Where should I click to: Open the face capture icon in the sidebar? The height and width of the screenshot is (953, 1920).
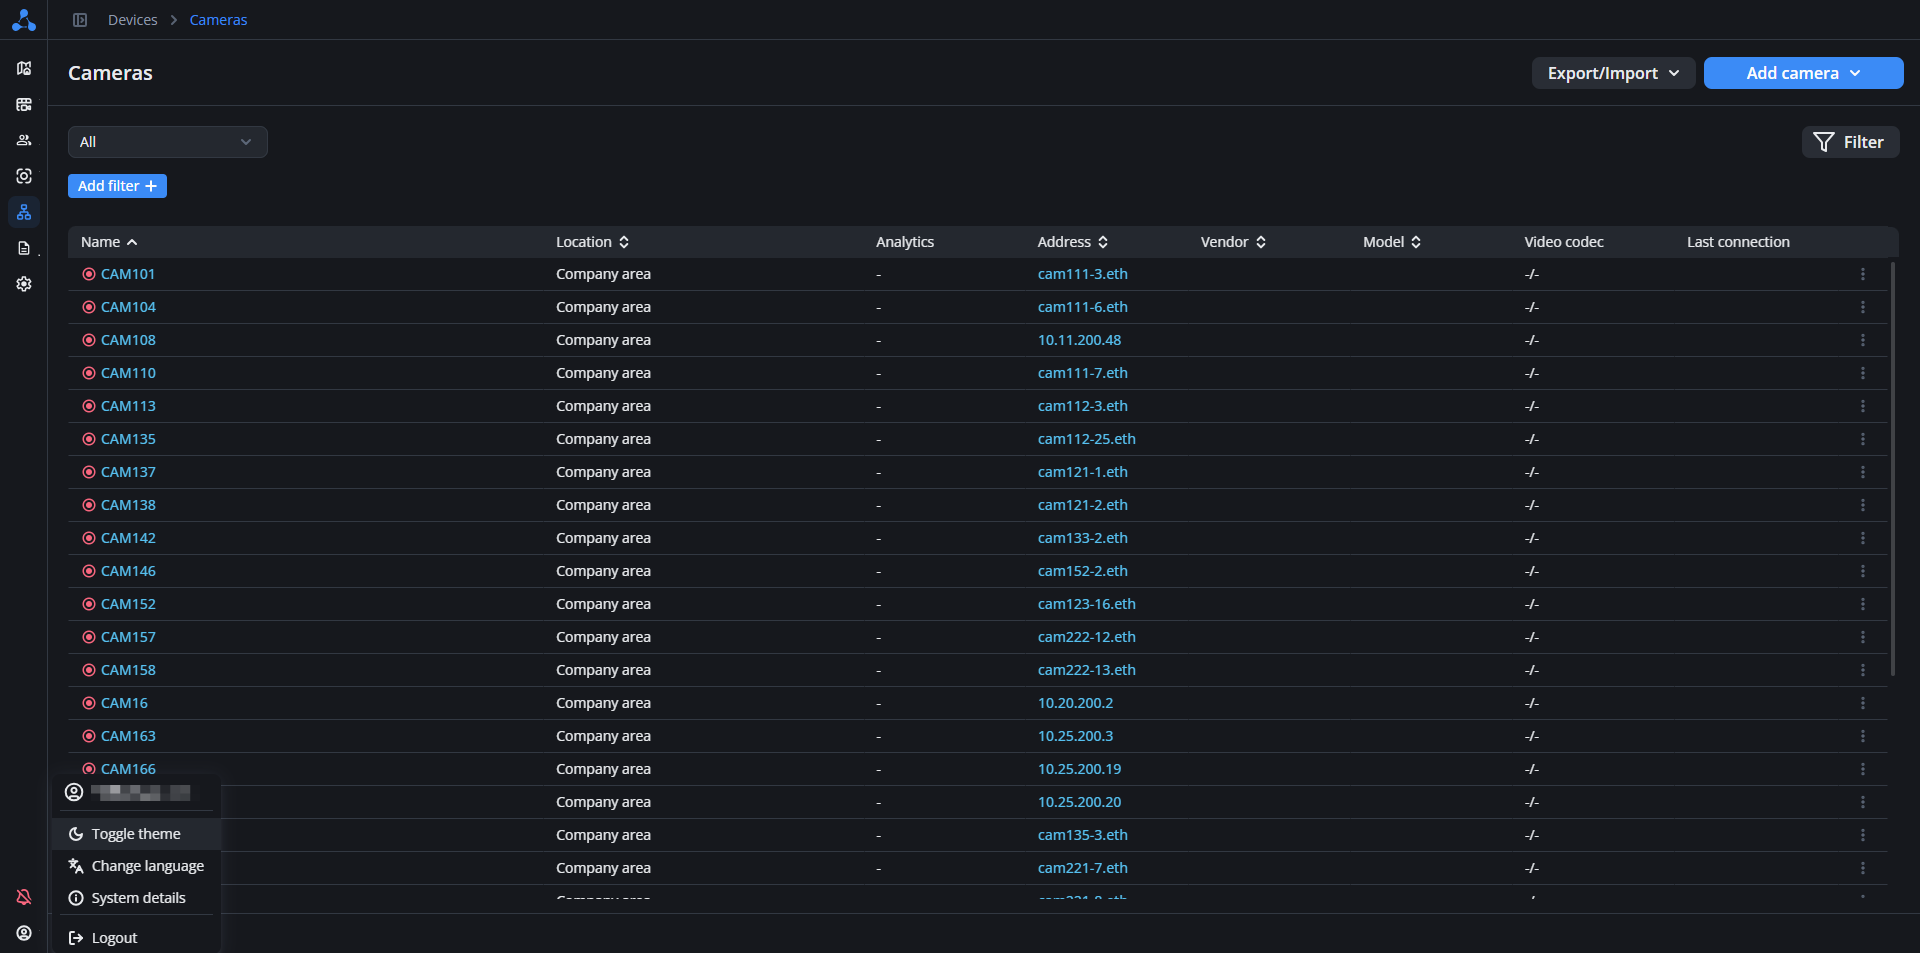coord(24,176)
